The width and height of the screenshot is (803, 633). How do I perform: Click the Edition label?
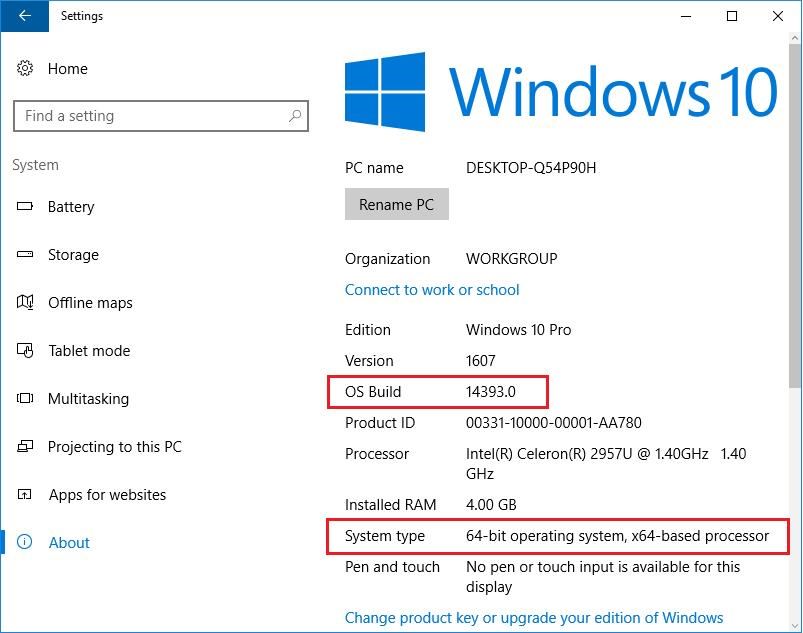click(368, 330)
